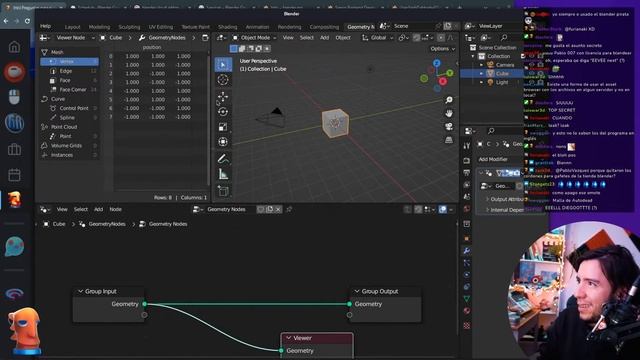This screenshot has width=640, height=360.
Task: Click the Y axis on navigation gizmo
Action: click(x=449, y=73)
